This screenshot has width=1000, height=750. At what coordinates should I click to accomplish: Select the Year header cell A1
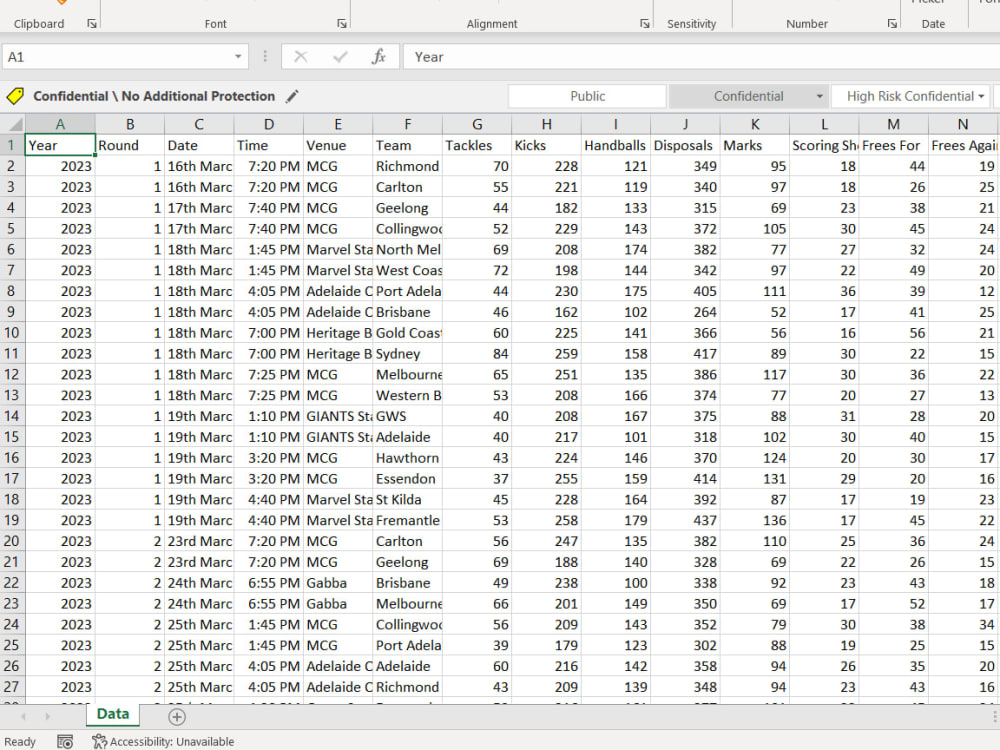click(60, 145)
